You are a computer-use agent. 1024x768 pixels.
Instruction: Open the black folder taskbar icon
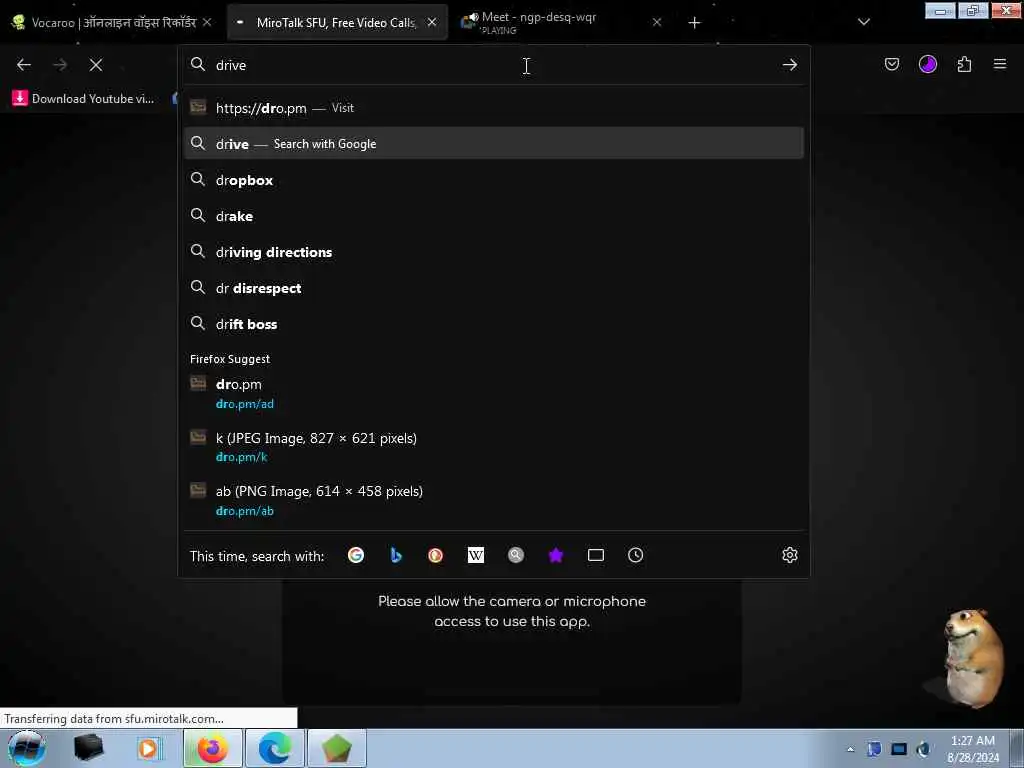tap(89, 748)
